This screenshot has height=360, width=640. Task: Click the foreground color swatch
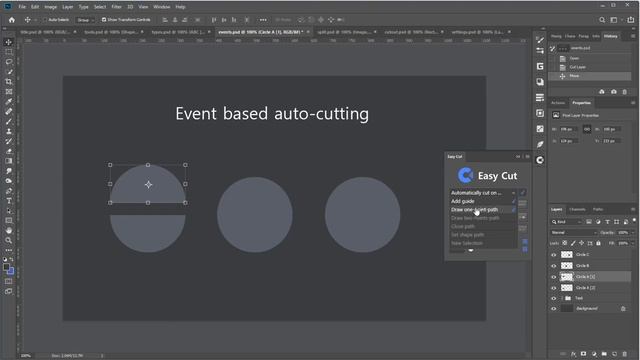coord(6,267)
